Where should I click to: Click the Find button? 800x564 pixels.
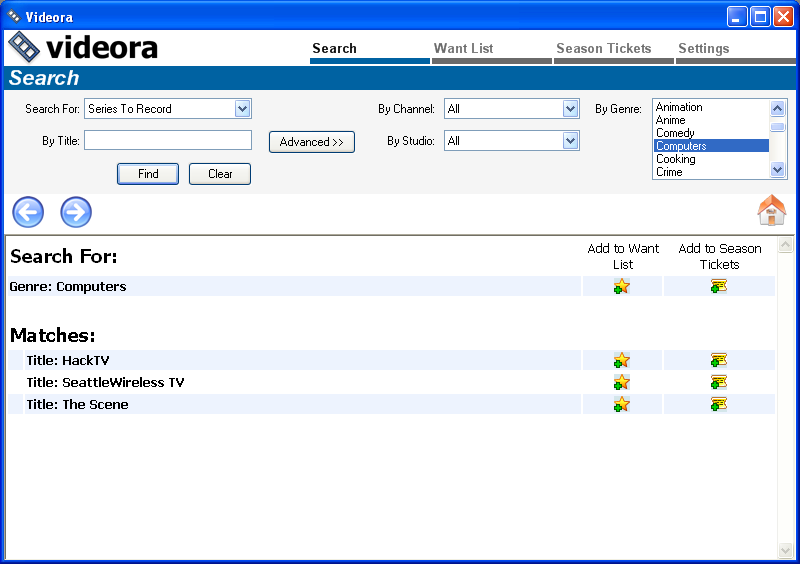point(148,174)
